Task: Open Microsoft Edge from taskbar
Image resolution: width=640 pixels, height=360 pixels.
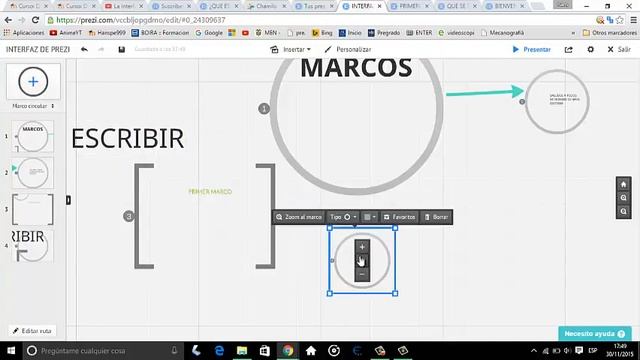Action: pos(219,351)
